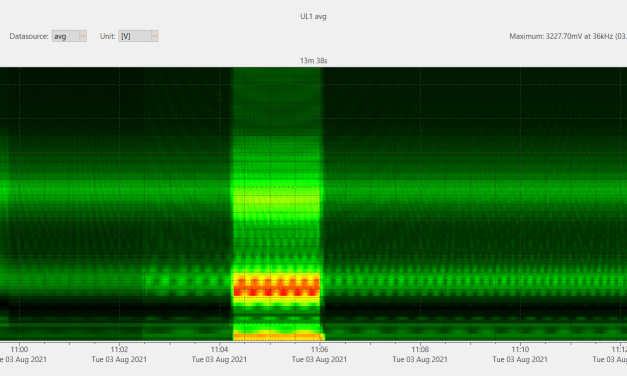
Task: Select the 11:06 time axis label
Action: coord(319,350)
